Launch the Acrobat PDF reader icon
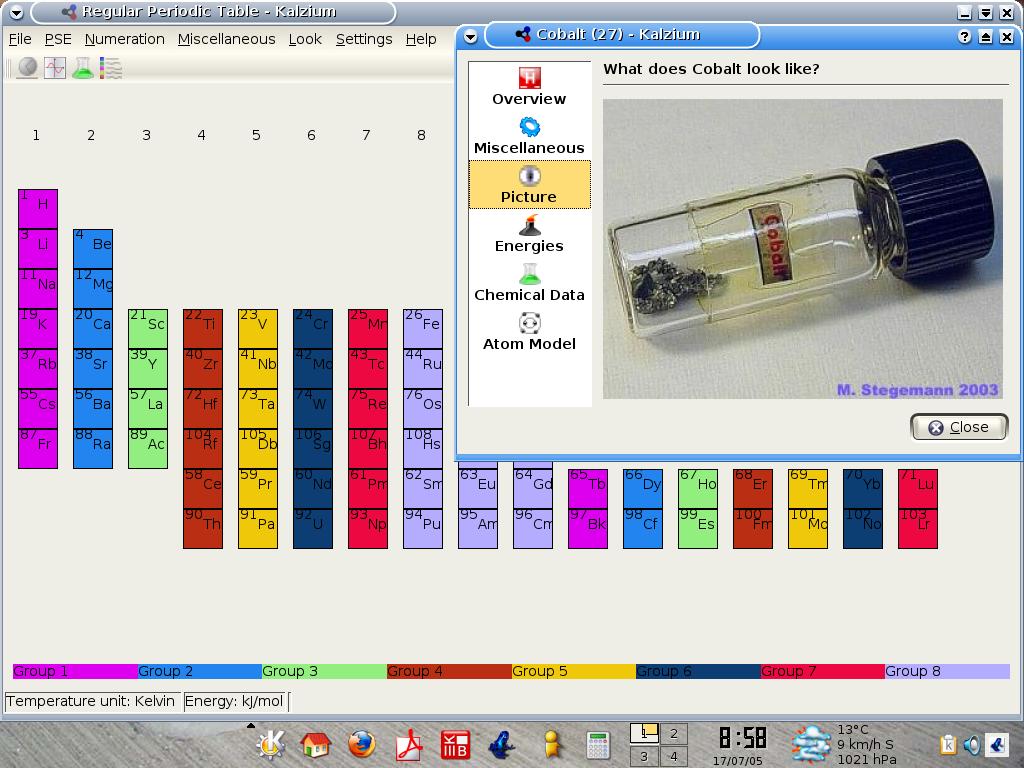This screenshot has width=1024, height=768. (x=409, y=744)
